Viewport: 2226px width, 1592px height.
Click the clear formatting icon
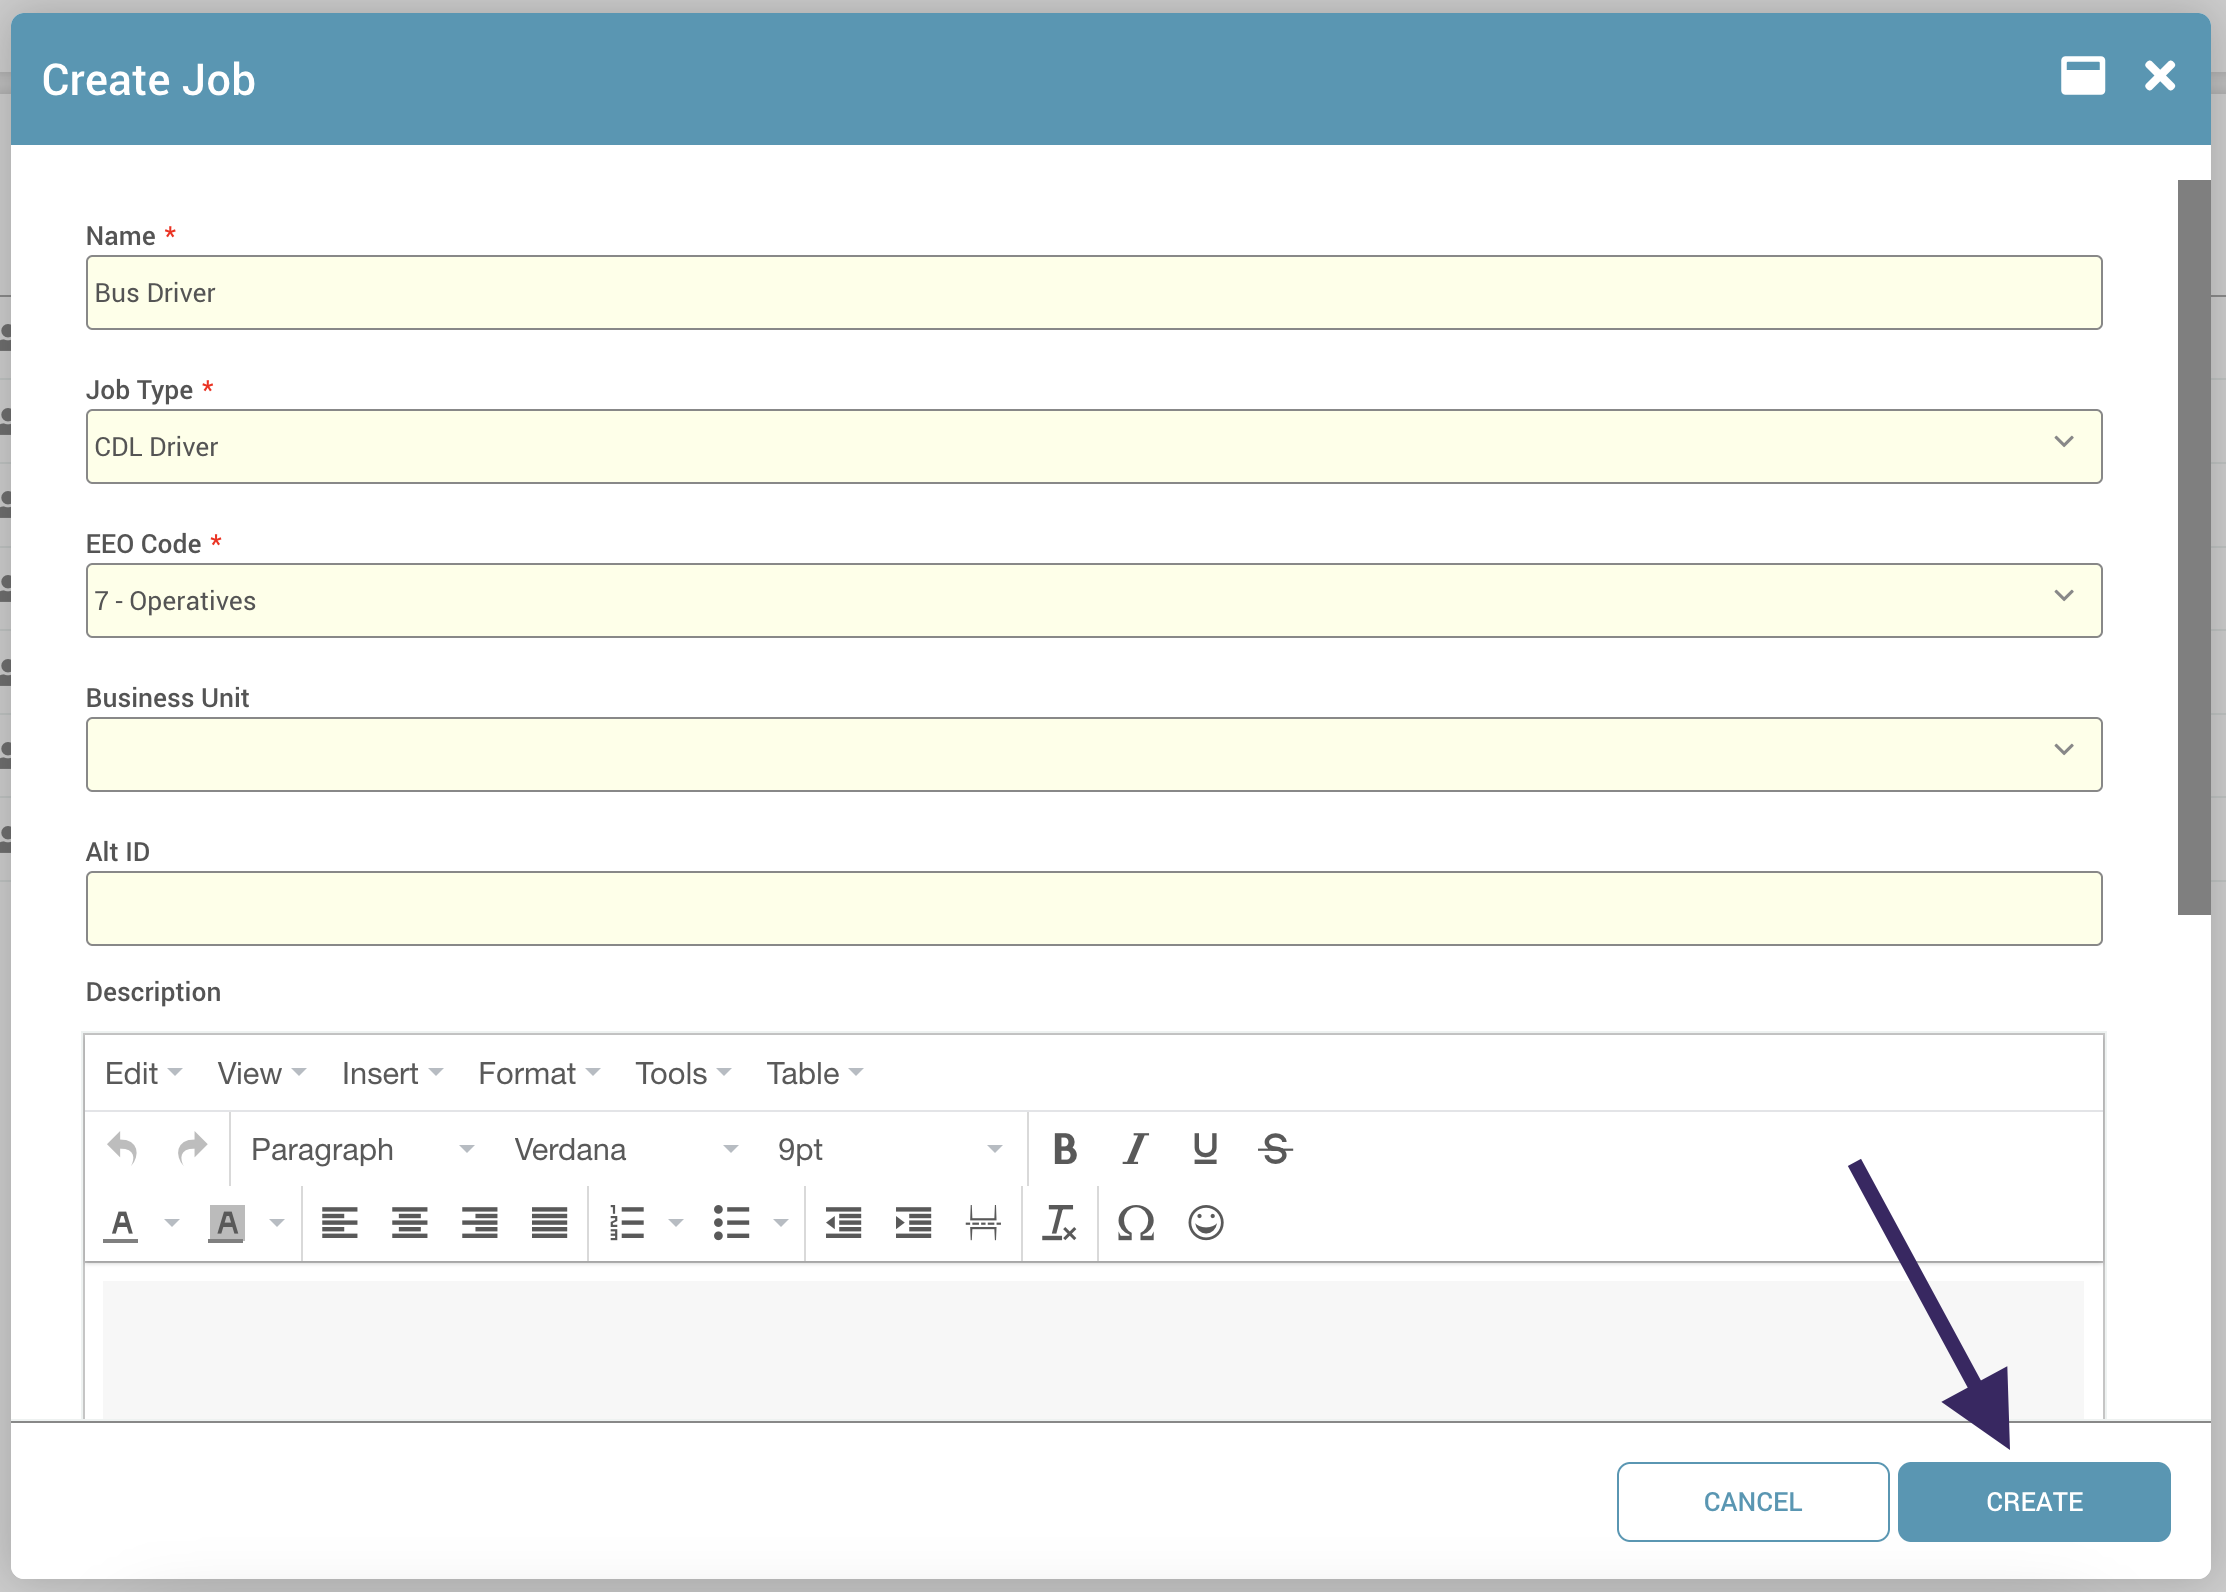click(1059, 1222)
